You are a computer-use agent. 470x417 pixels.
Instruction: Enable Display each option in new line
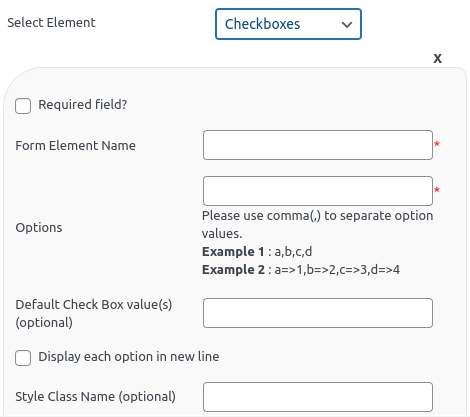(x=23, y=358)
